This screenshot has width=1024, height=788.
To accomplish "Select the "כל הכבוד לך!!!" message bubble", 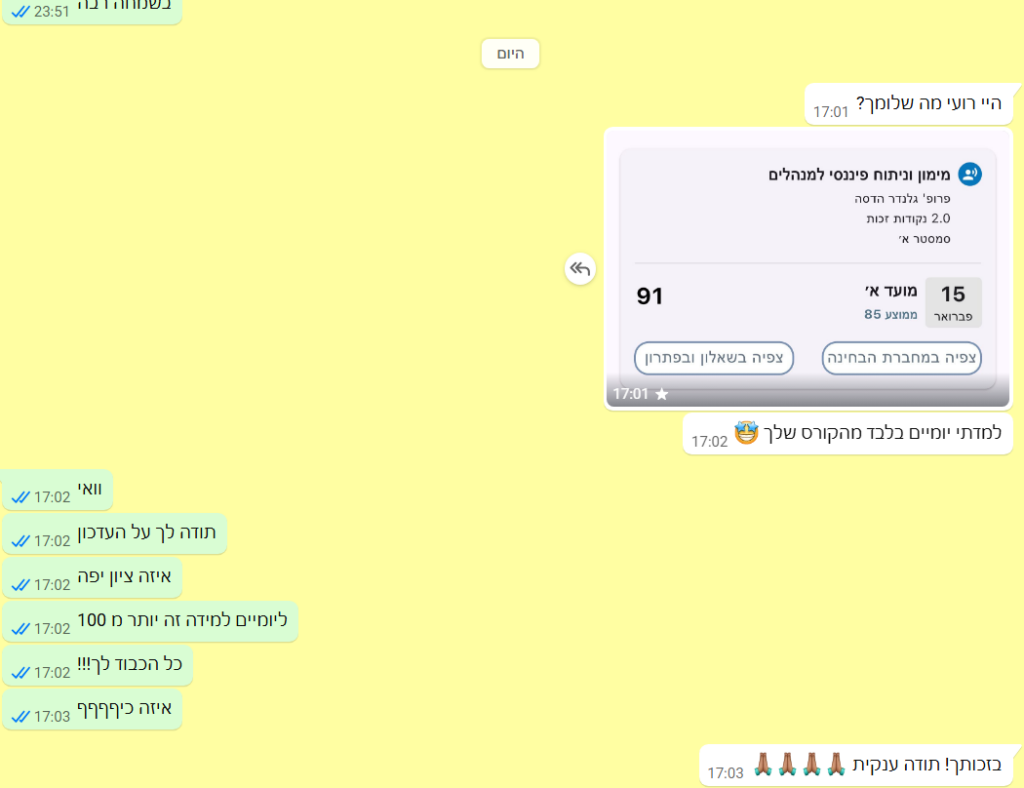I will click(98, 665).
